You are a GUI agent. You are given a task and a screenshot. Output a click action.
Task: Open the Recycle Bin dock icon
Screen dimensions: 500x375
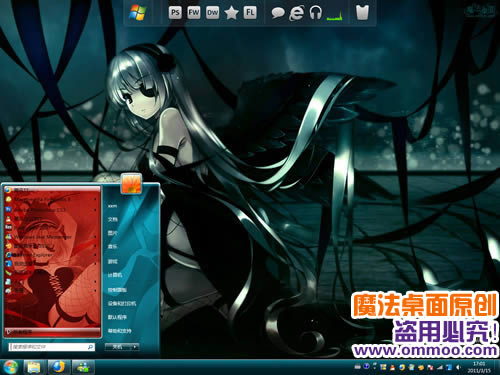coord(362,13)
